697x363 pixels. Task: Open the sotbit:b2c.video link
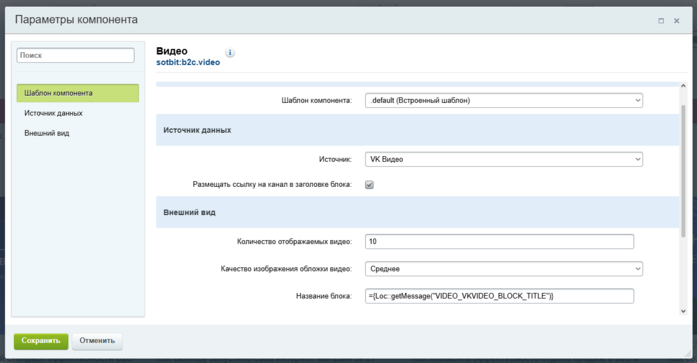click(188, 62)
